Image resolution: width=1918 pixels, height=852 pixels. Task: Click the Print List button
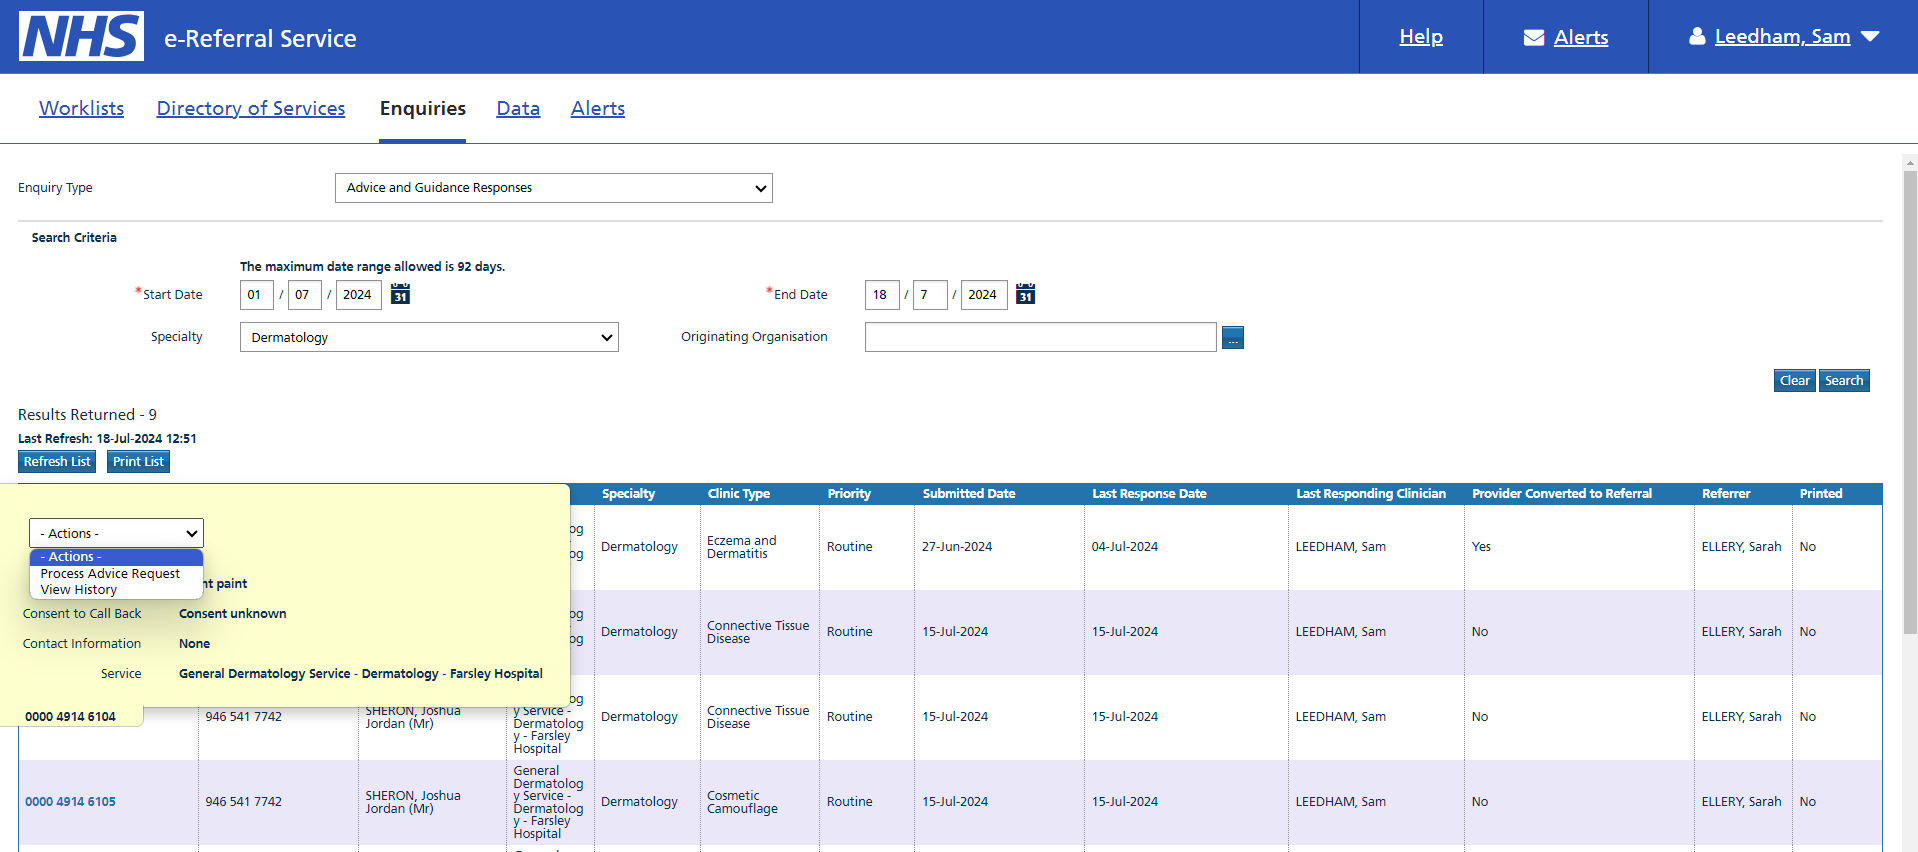pos(138,462)
